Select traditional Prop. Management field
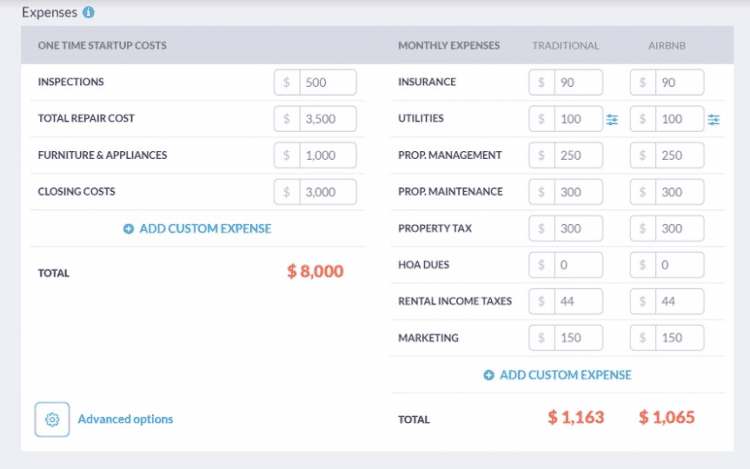This screenshot has width=750, height=469. (x=577, y=155)
